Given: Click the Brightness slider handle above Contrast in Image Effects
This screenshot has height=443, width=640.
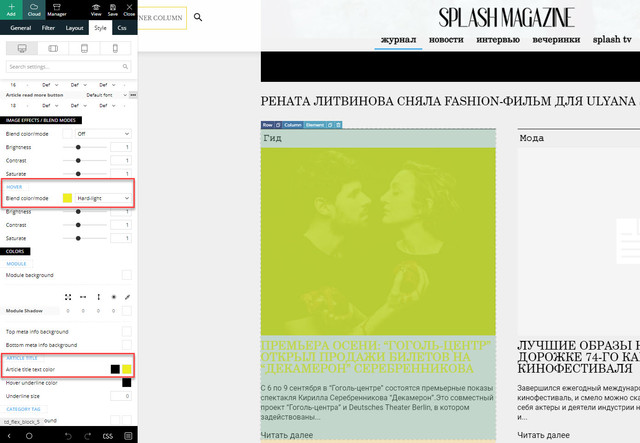Looking at the screenshot, I should click(78, 147).
